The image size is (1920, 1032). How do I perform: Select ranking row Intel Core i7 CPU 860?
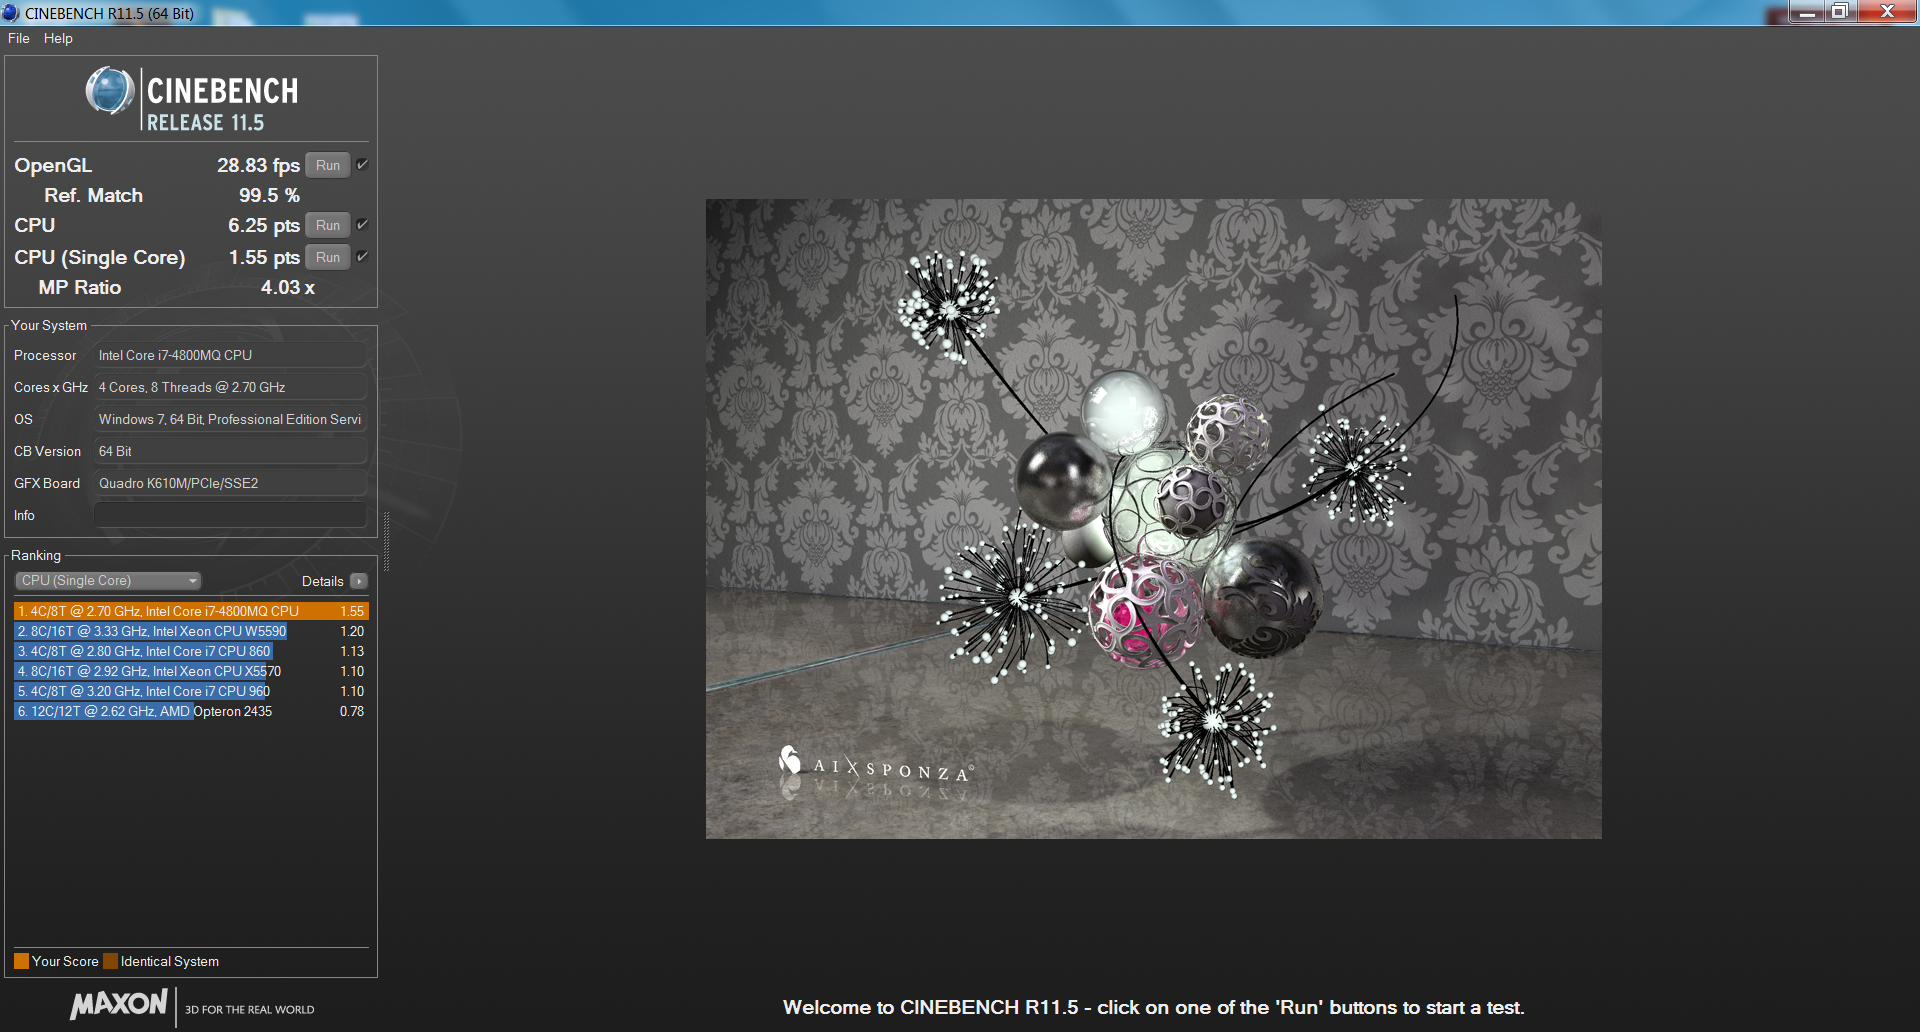click(x=191, y=651)
